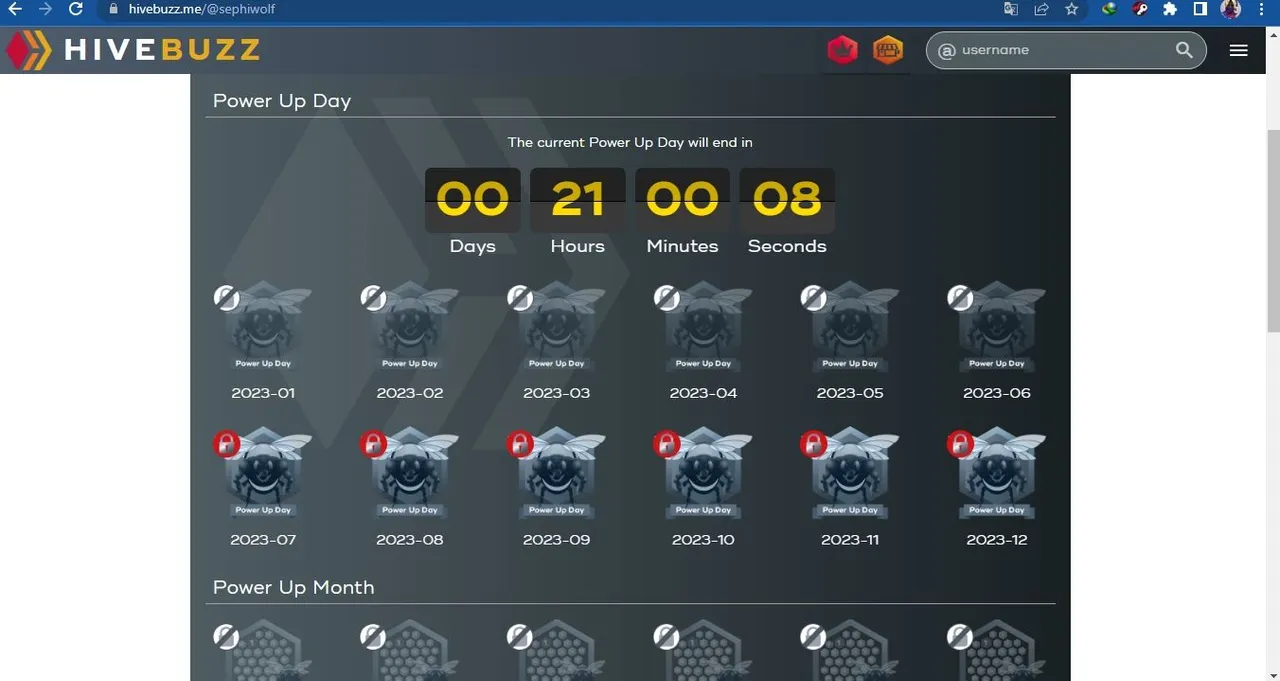Screen dimensions: 1280x681
Task: Click the search magnifier icon
Action: [1184, 50]
